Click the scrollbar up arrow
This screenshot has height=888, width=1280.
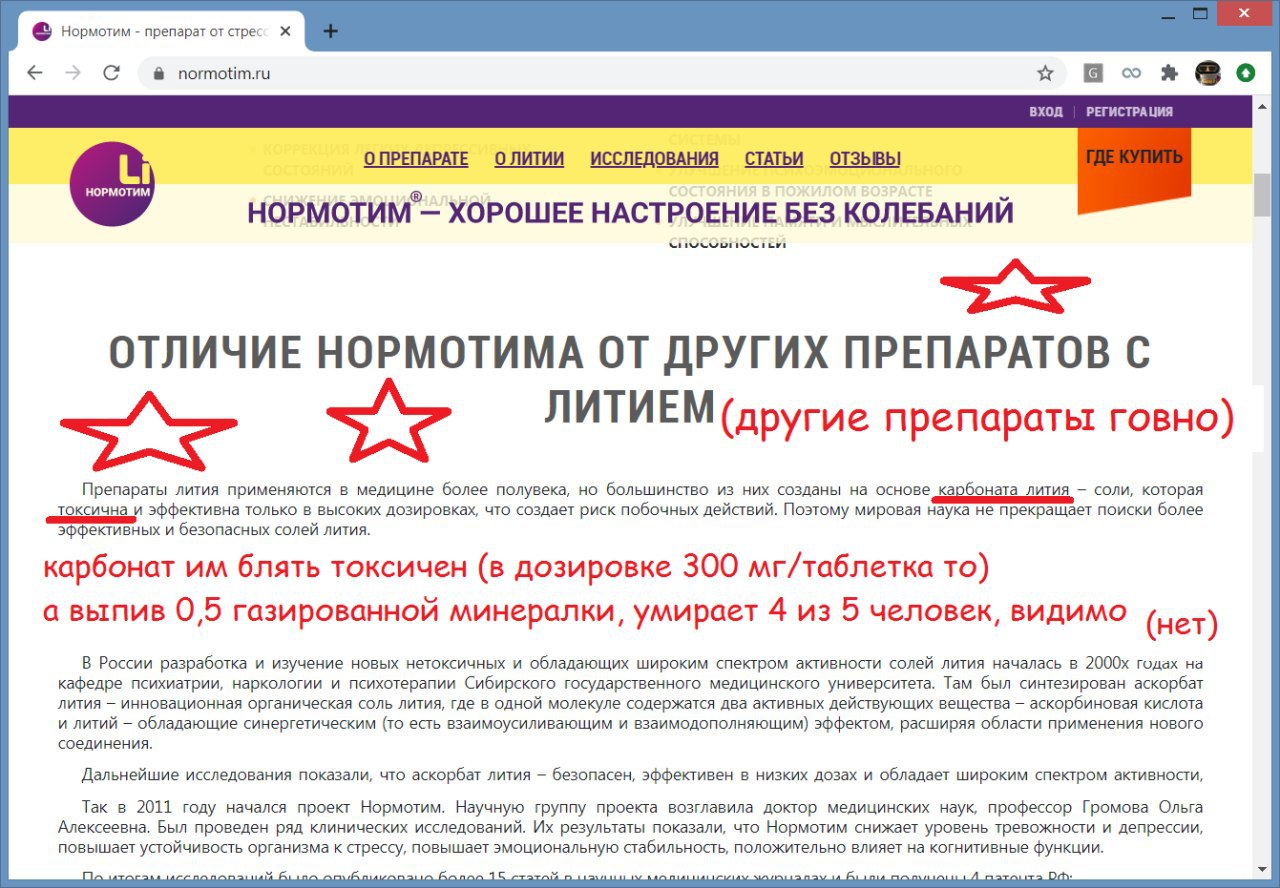(1262, 105)
